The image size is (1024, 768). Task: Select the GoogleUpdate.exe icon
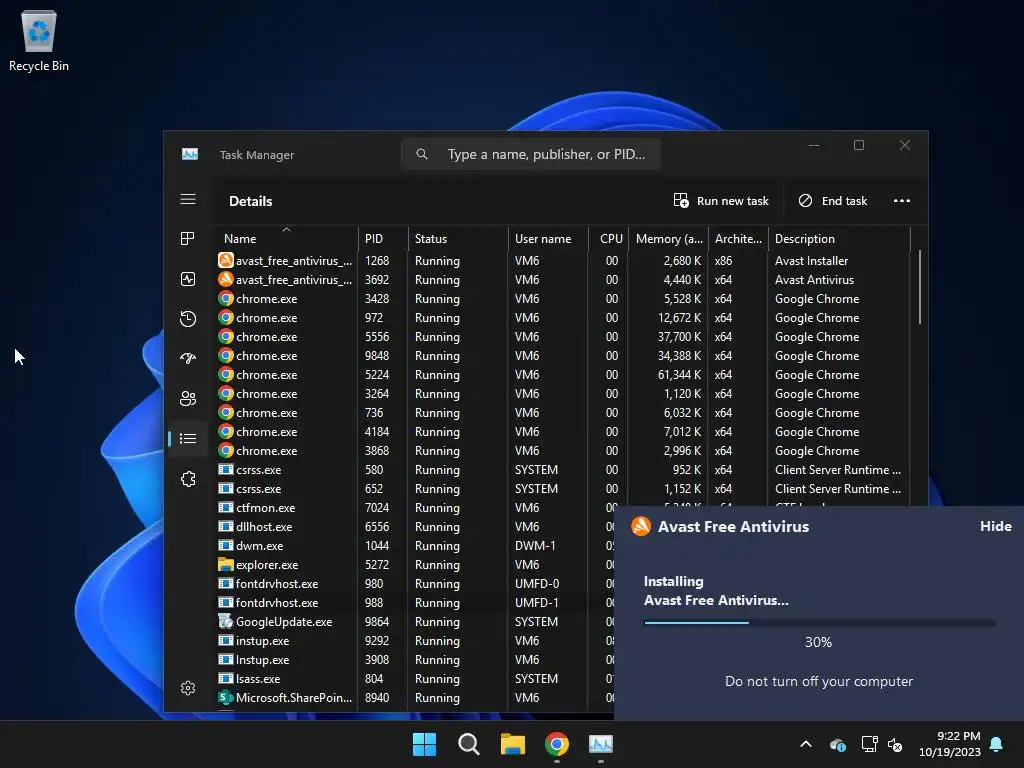pos(226,622)
